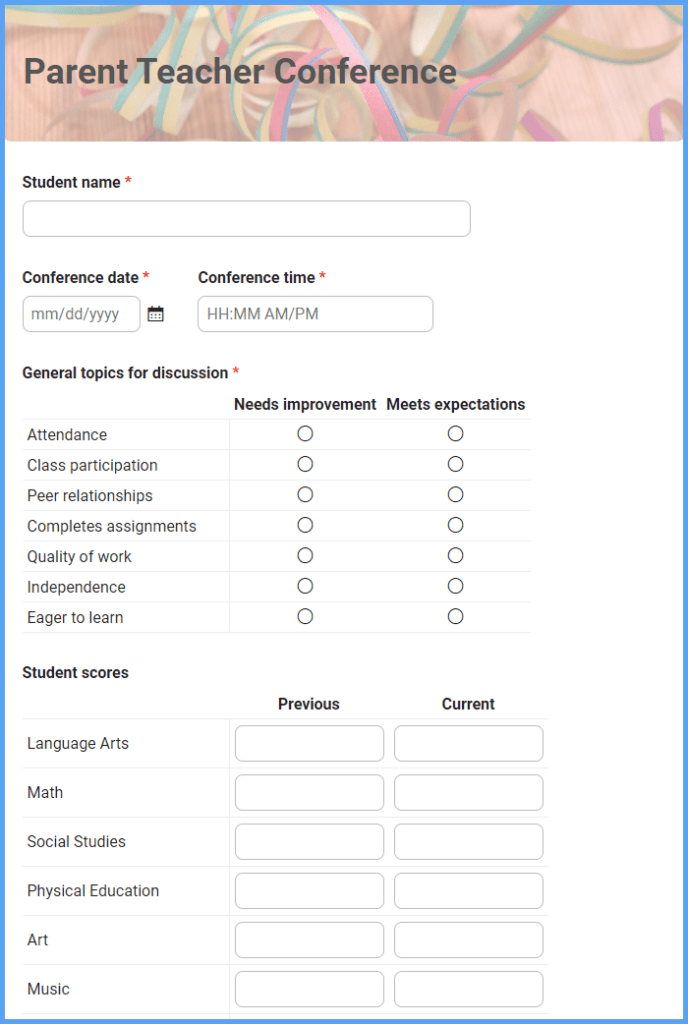This screenshot has width=688, height=1024.
Task: Mark Independence as Needs improvement
Action: click(x=304, y=586)
